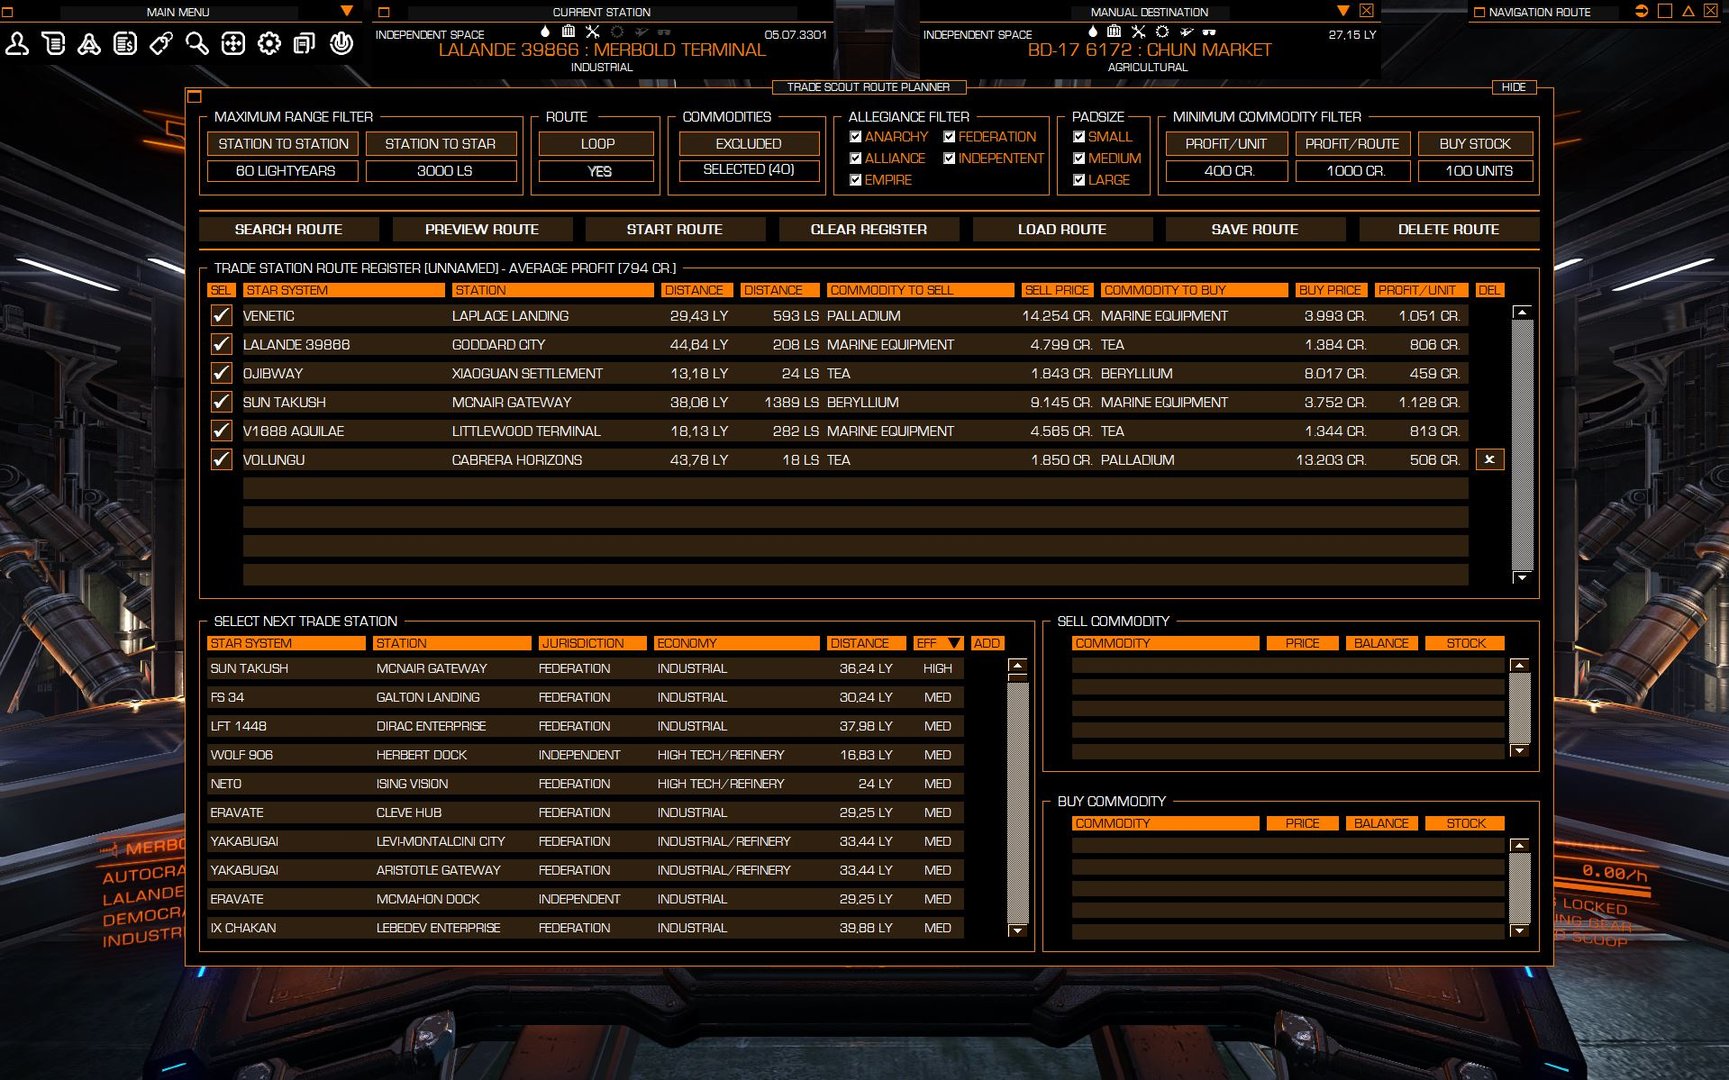Open the gear settings icon
The image size is (1729, 1080).
[269, 44]
